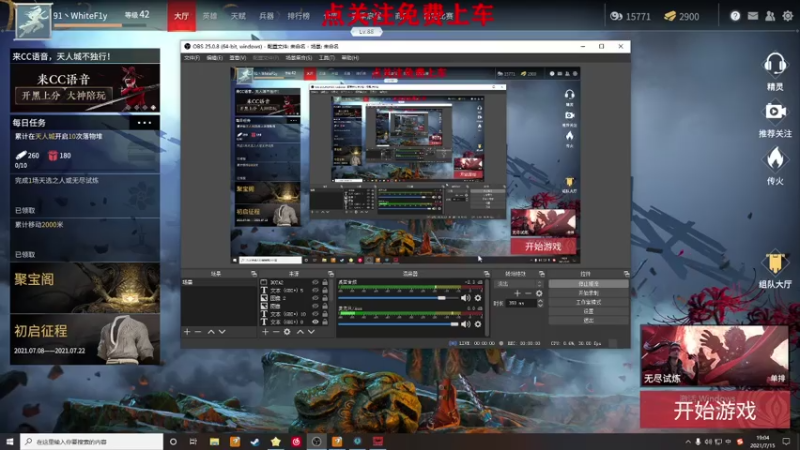Open the game friends list icon
The width and height of the screenshot is (800, 450).
click(x=770, y=16)
